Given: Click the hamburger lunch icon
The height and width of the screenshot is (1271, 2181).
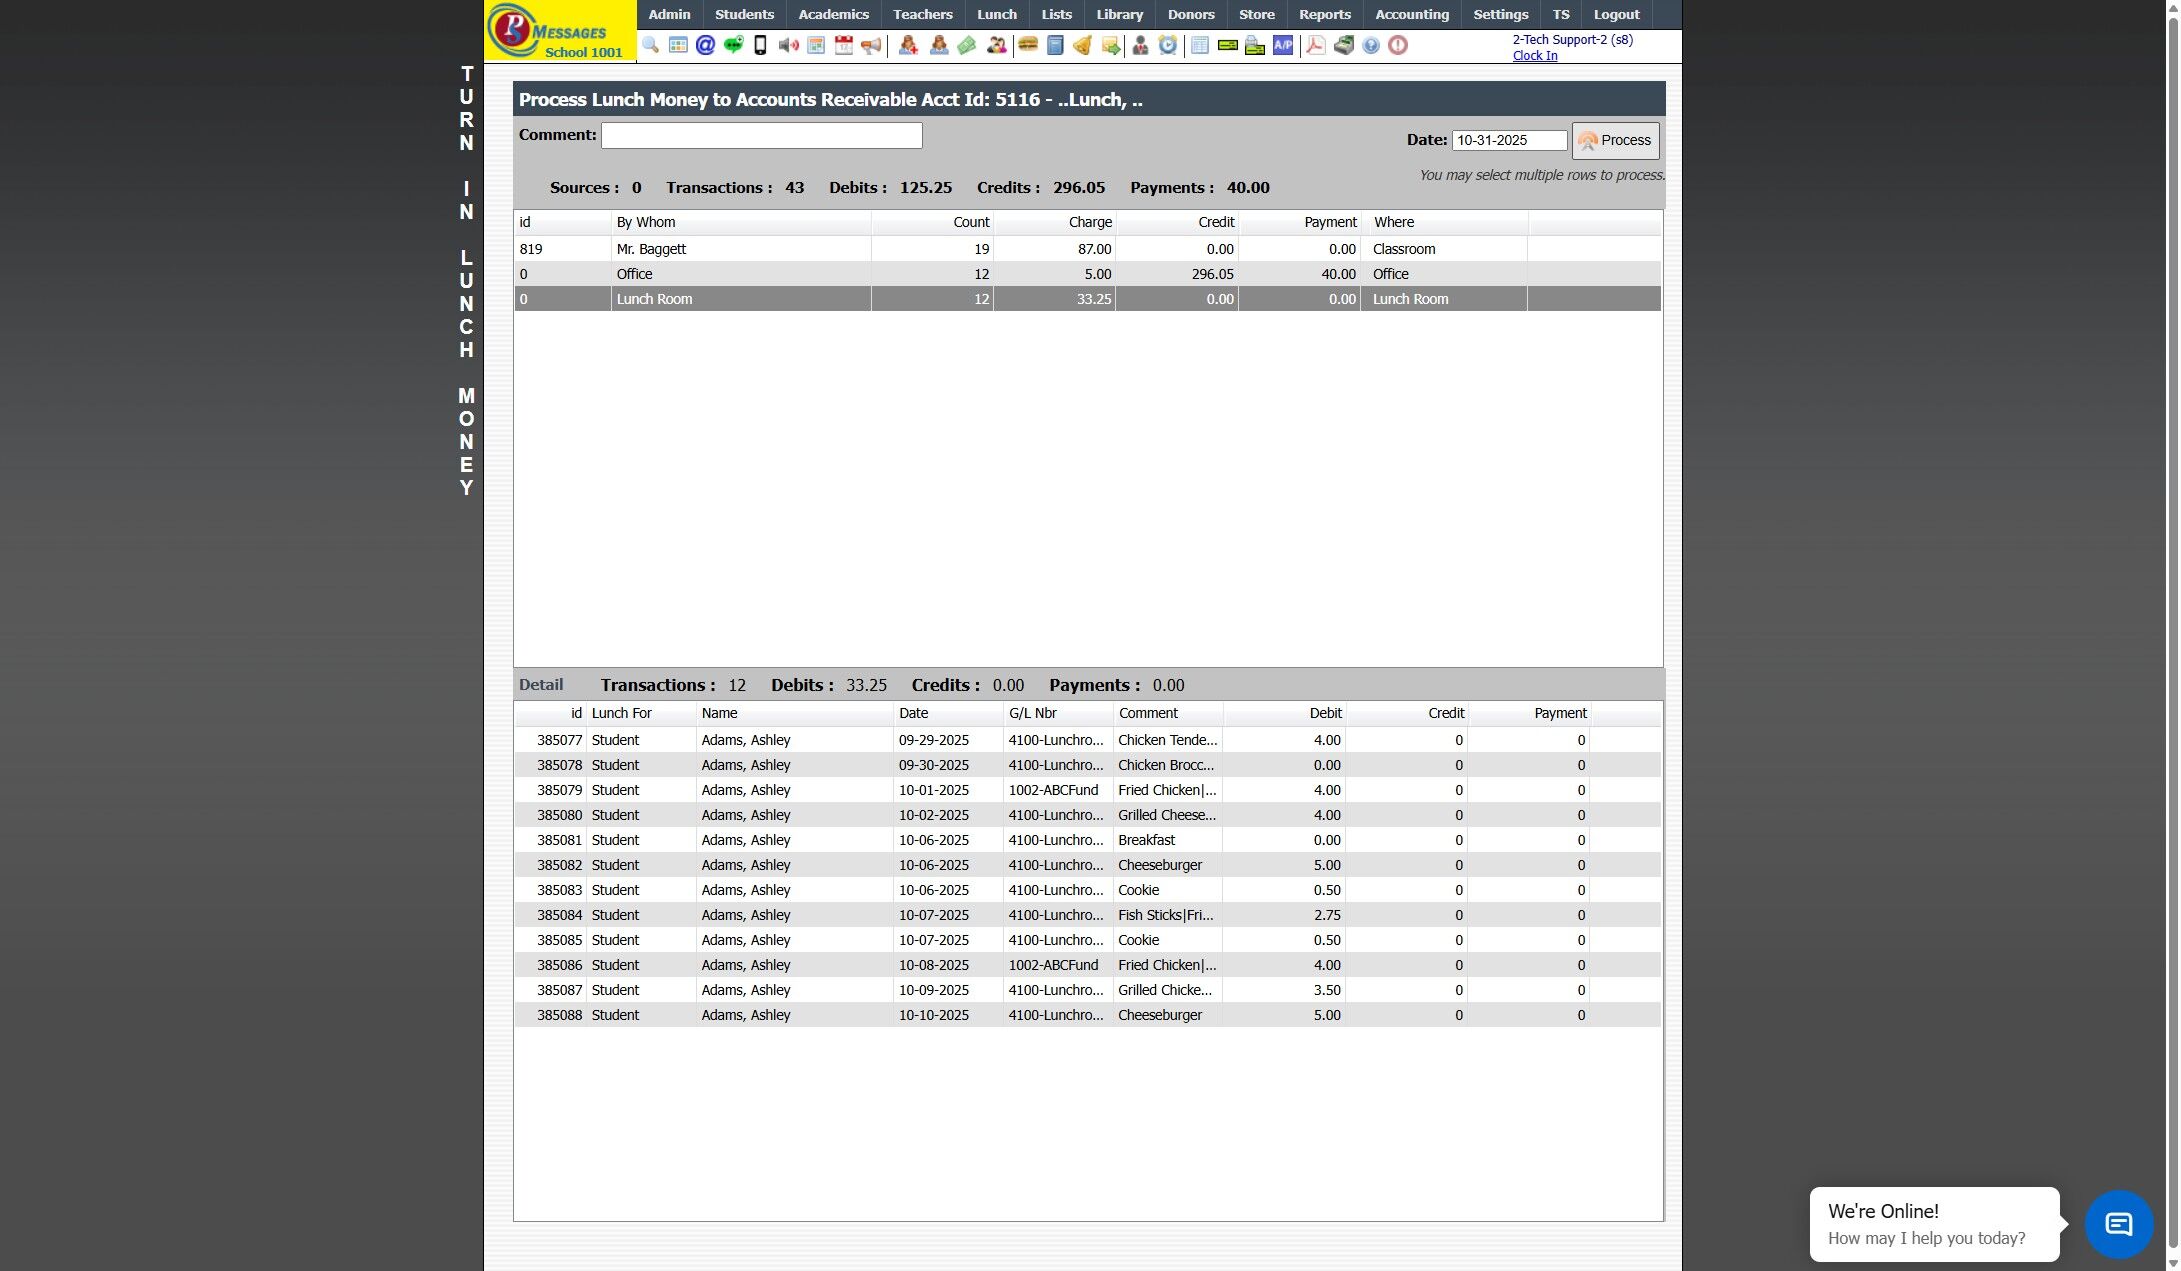Looking at the screenshot, I should click(1027, 45).
